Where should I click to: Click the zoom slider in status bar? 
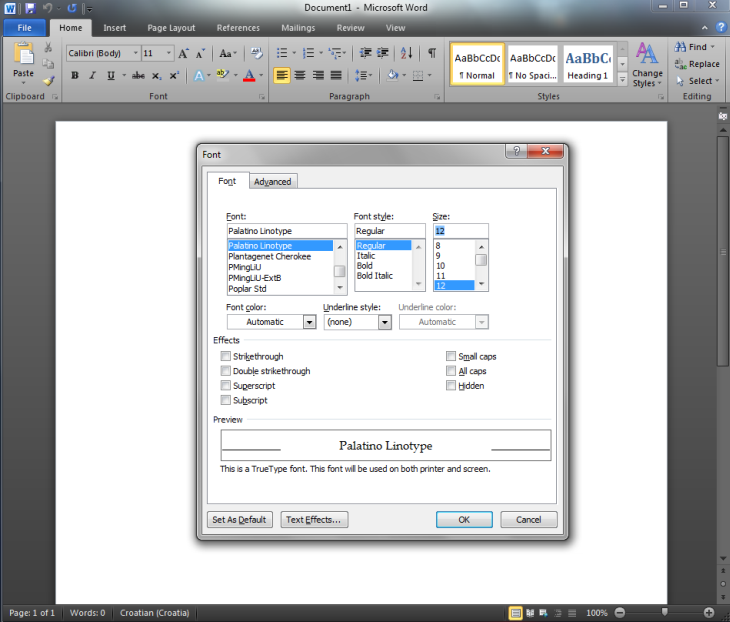664,612
